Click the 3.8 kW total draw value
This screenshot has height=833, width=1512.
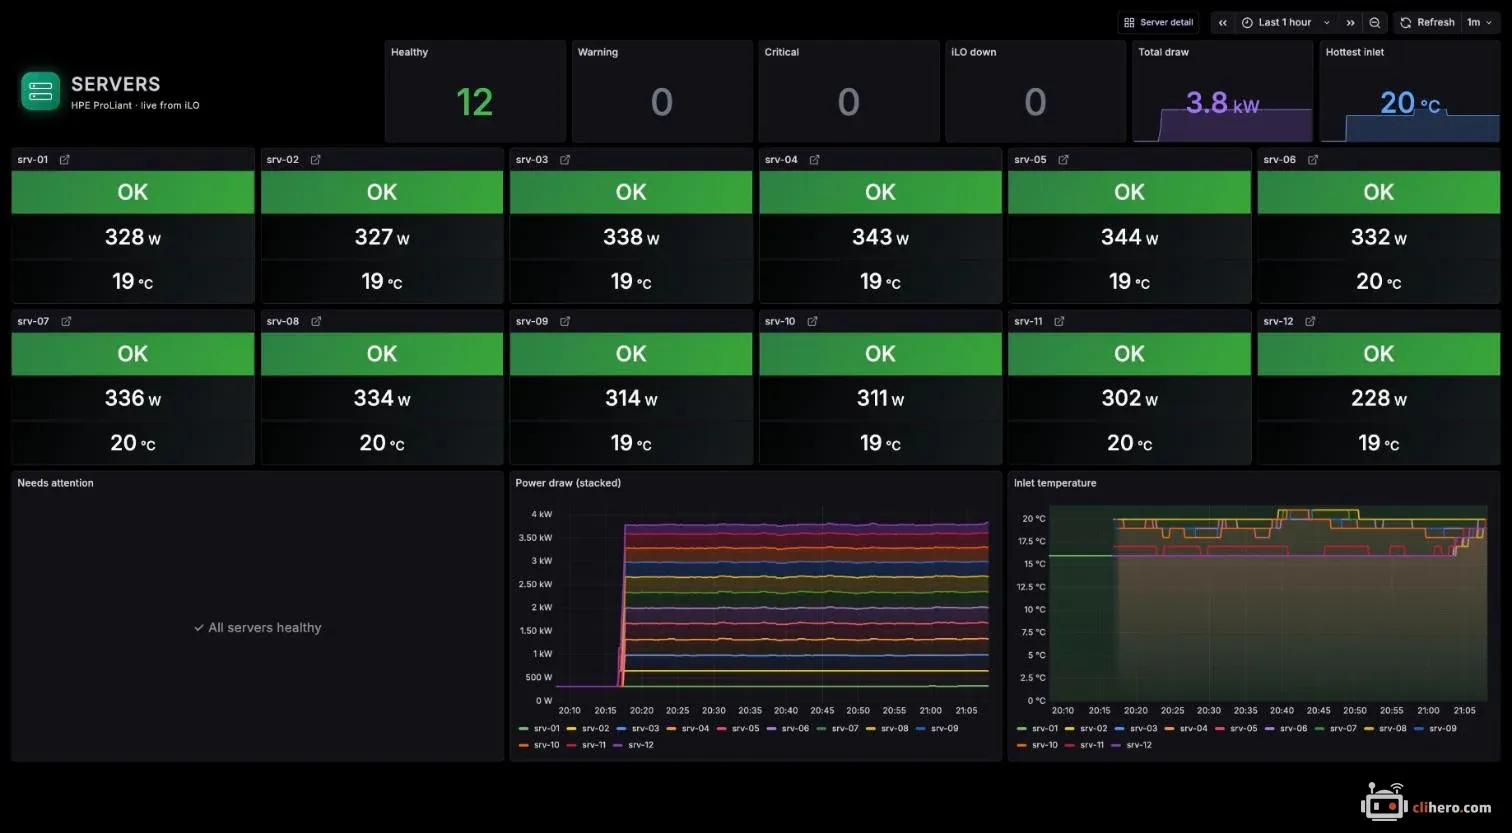click(x=1222, y=102)
